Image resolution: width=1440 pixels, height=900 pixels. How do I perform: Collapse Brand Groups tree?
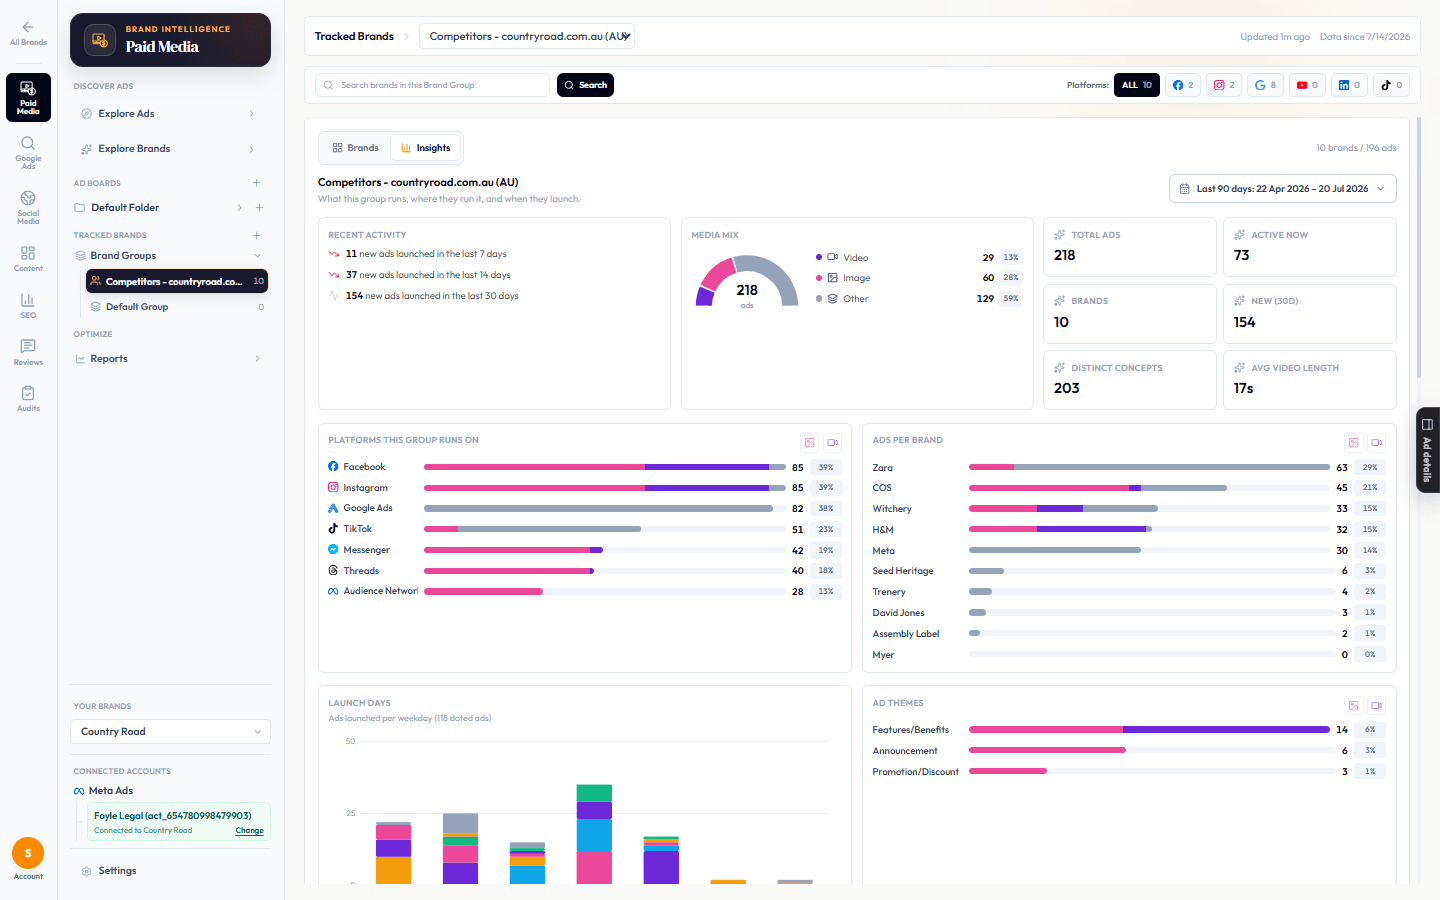[x=257, y=256]
